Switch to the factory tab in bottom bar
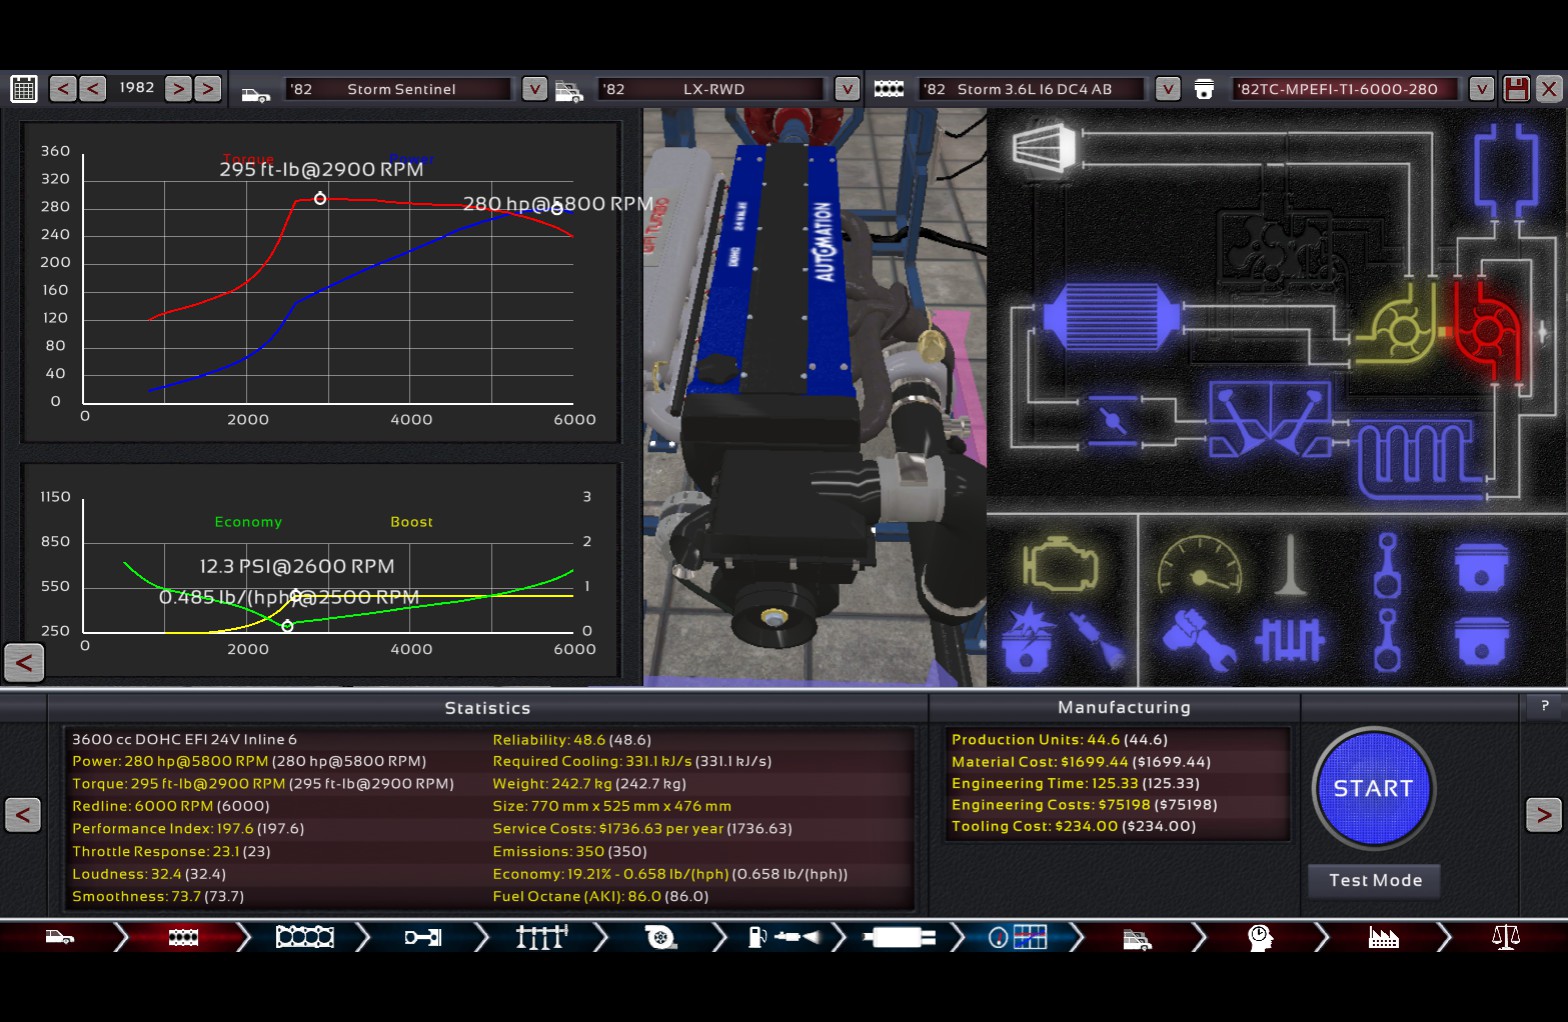The width and height of the screenshot is (1568, 1022). [x=1383, y=937]
